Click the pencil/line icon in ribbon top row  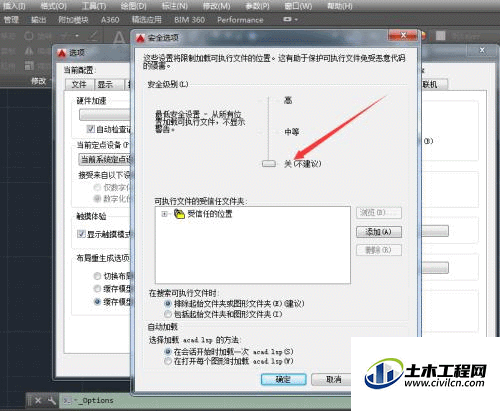[94, 36]
